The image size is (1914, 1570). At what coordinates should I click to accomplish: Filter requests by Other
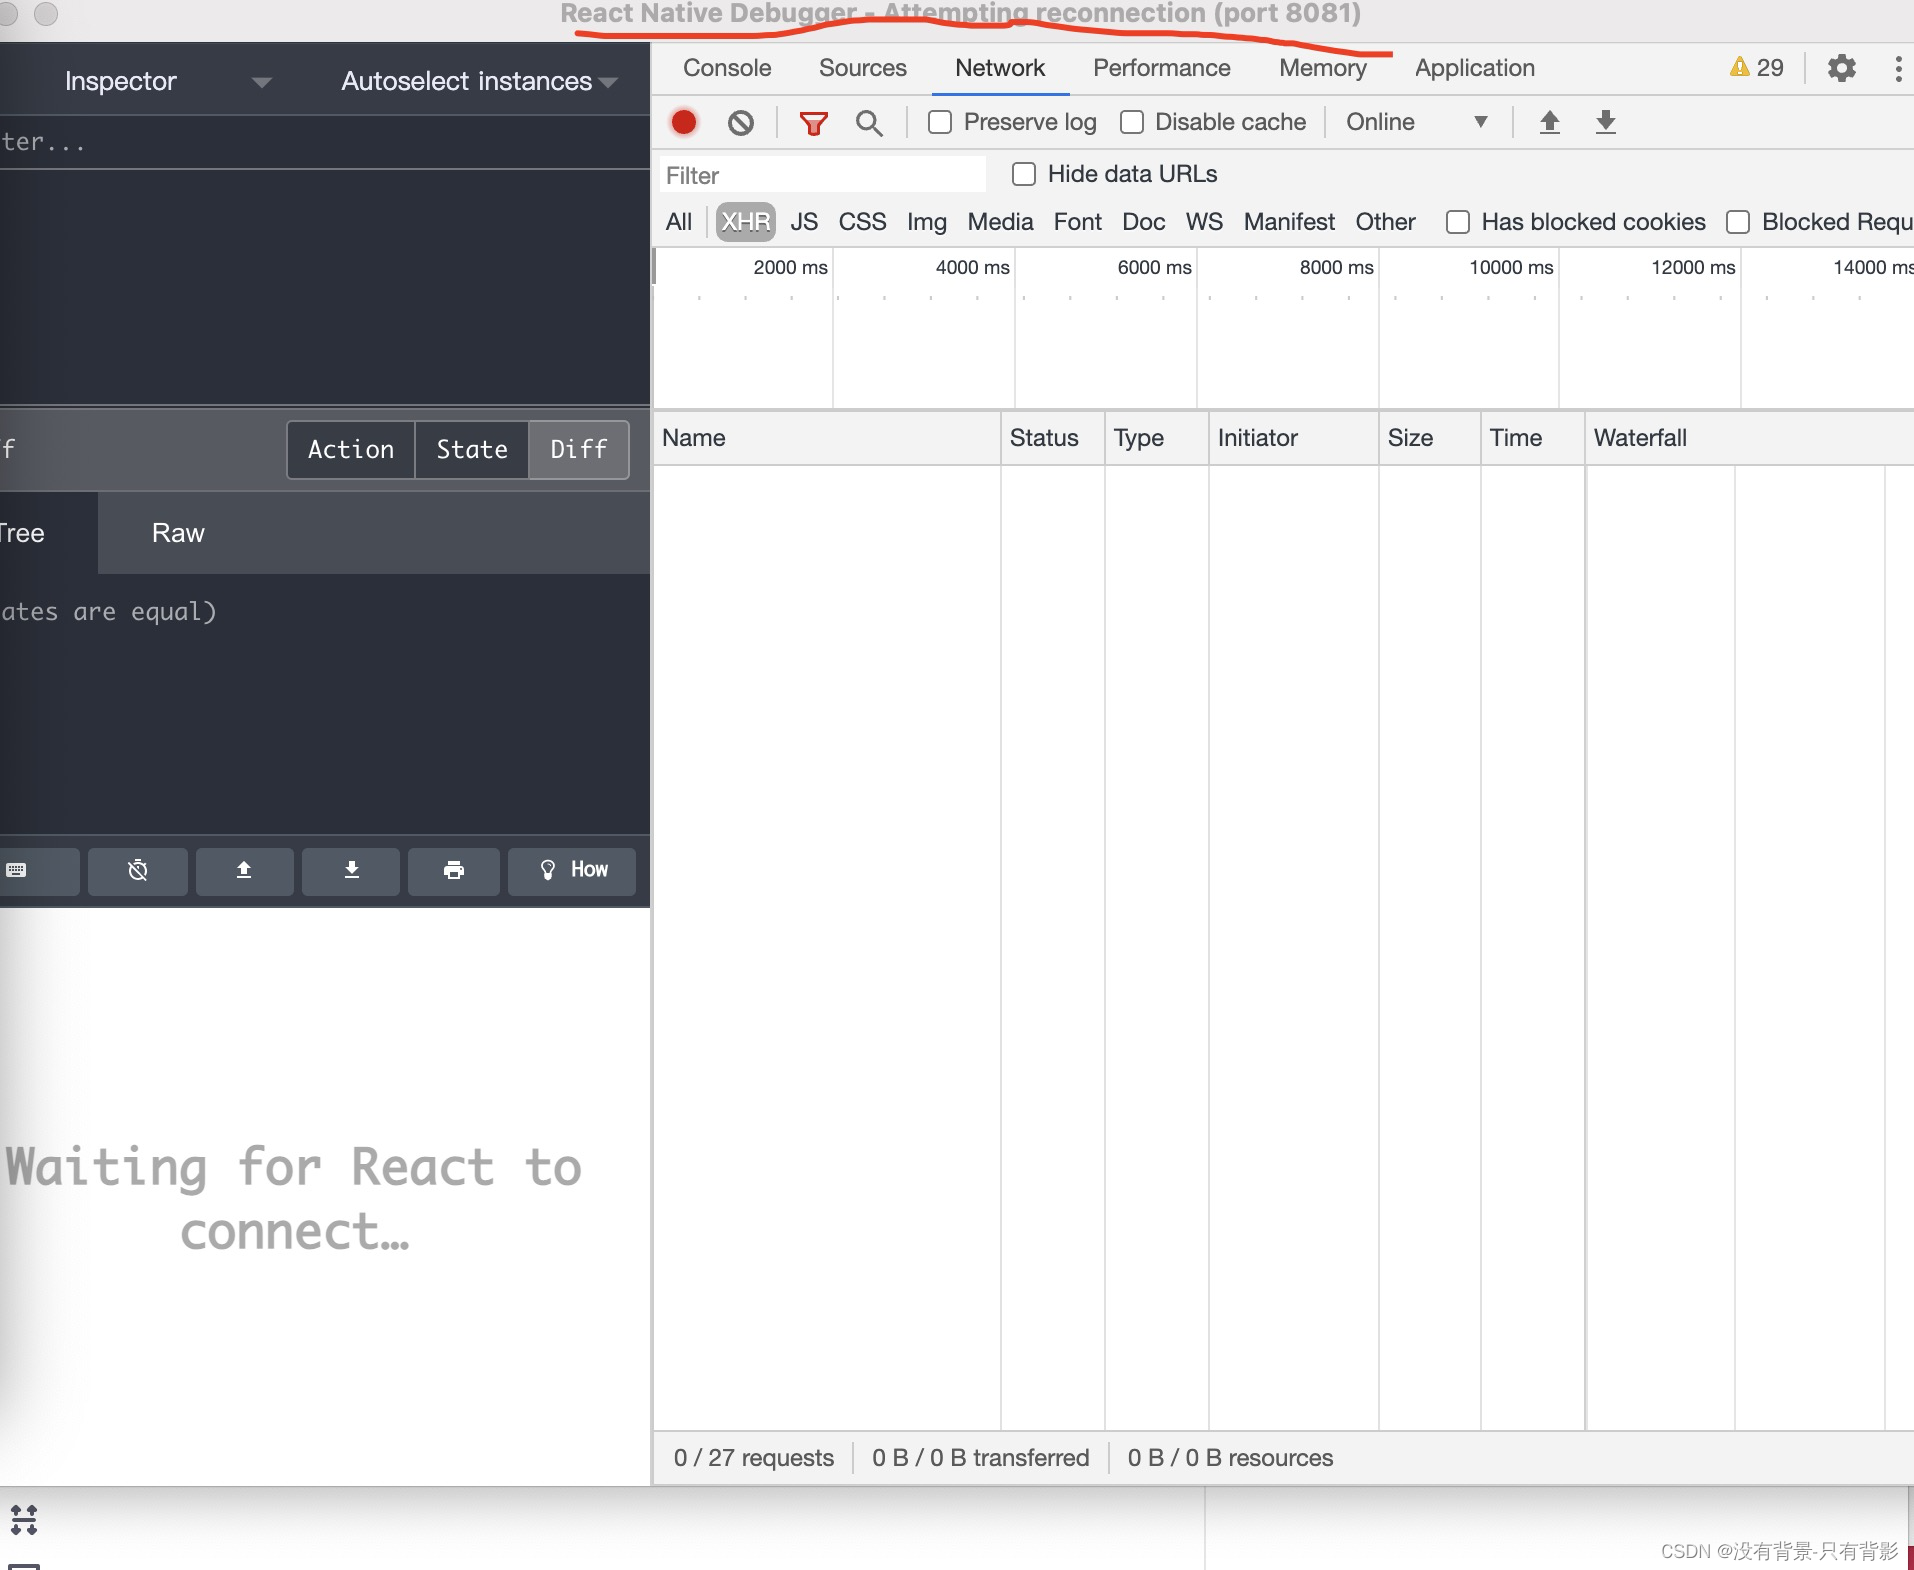click(x=1385, y=222)
